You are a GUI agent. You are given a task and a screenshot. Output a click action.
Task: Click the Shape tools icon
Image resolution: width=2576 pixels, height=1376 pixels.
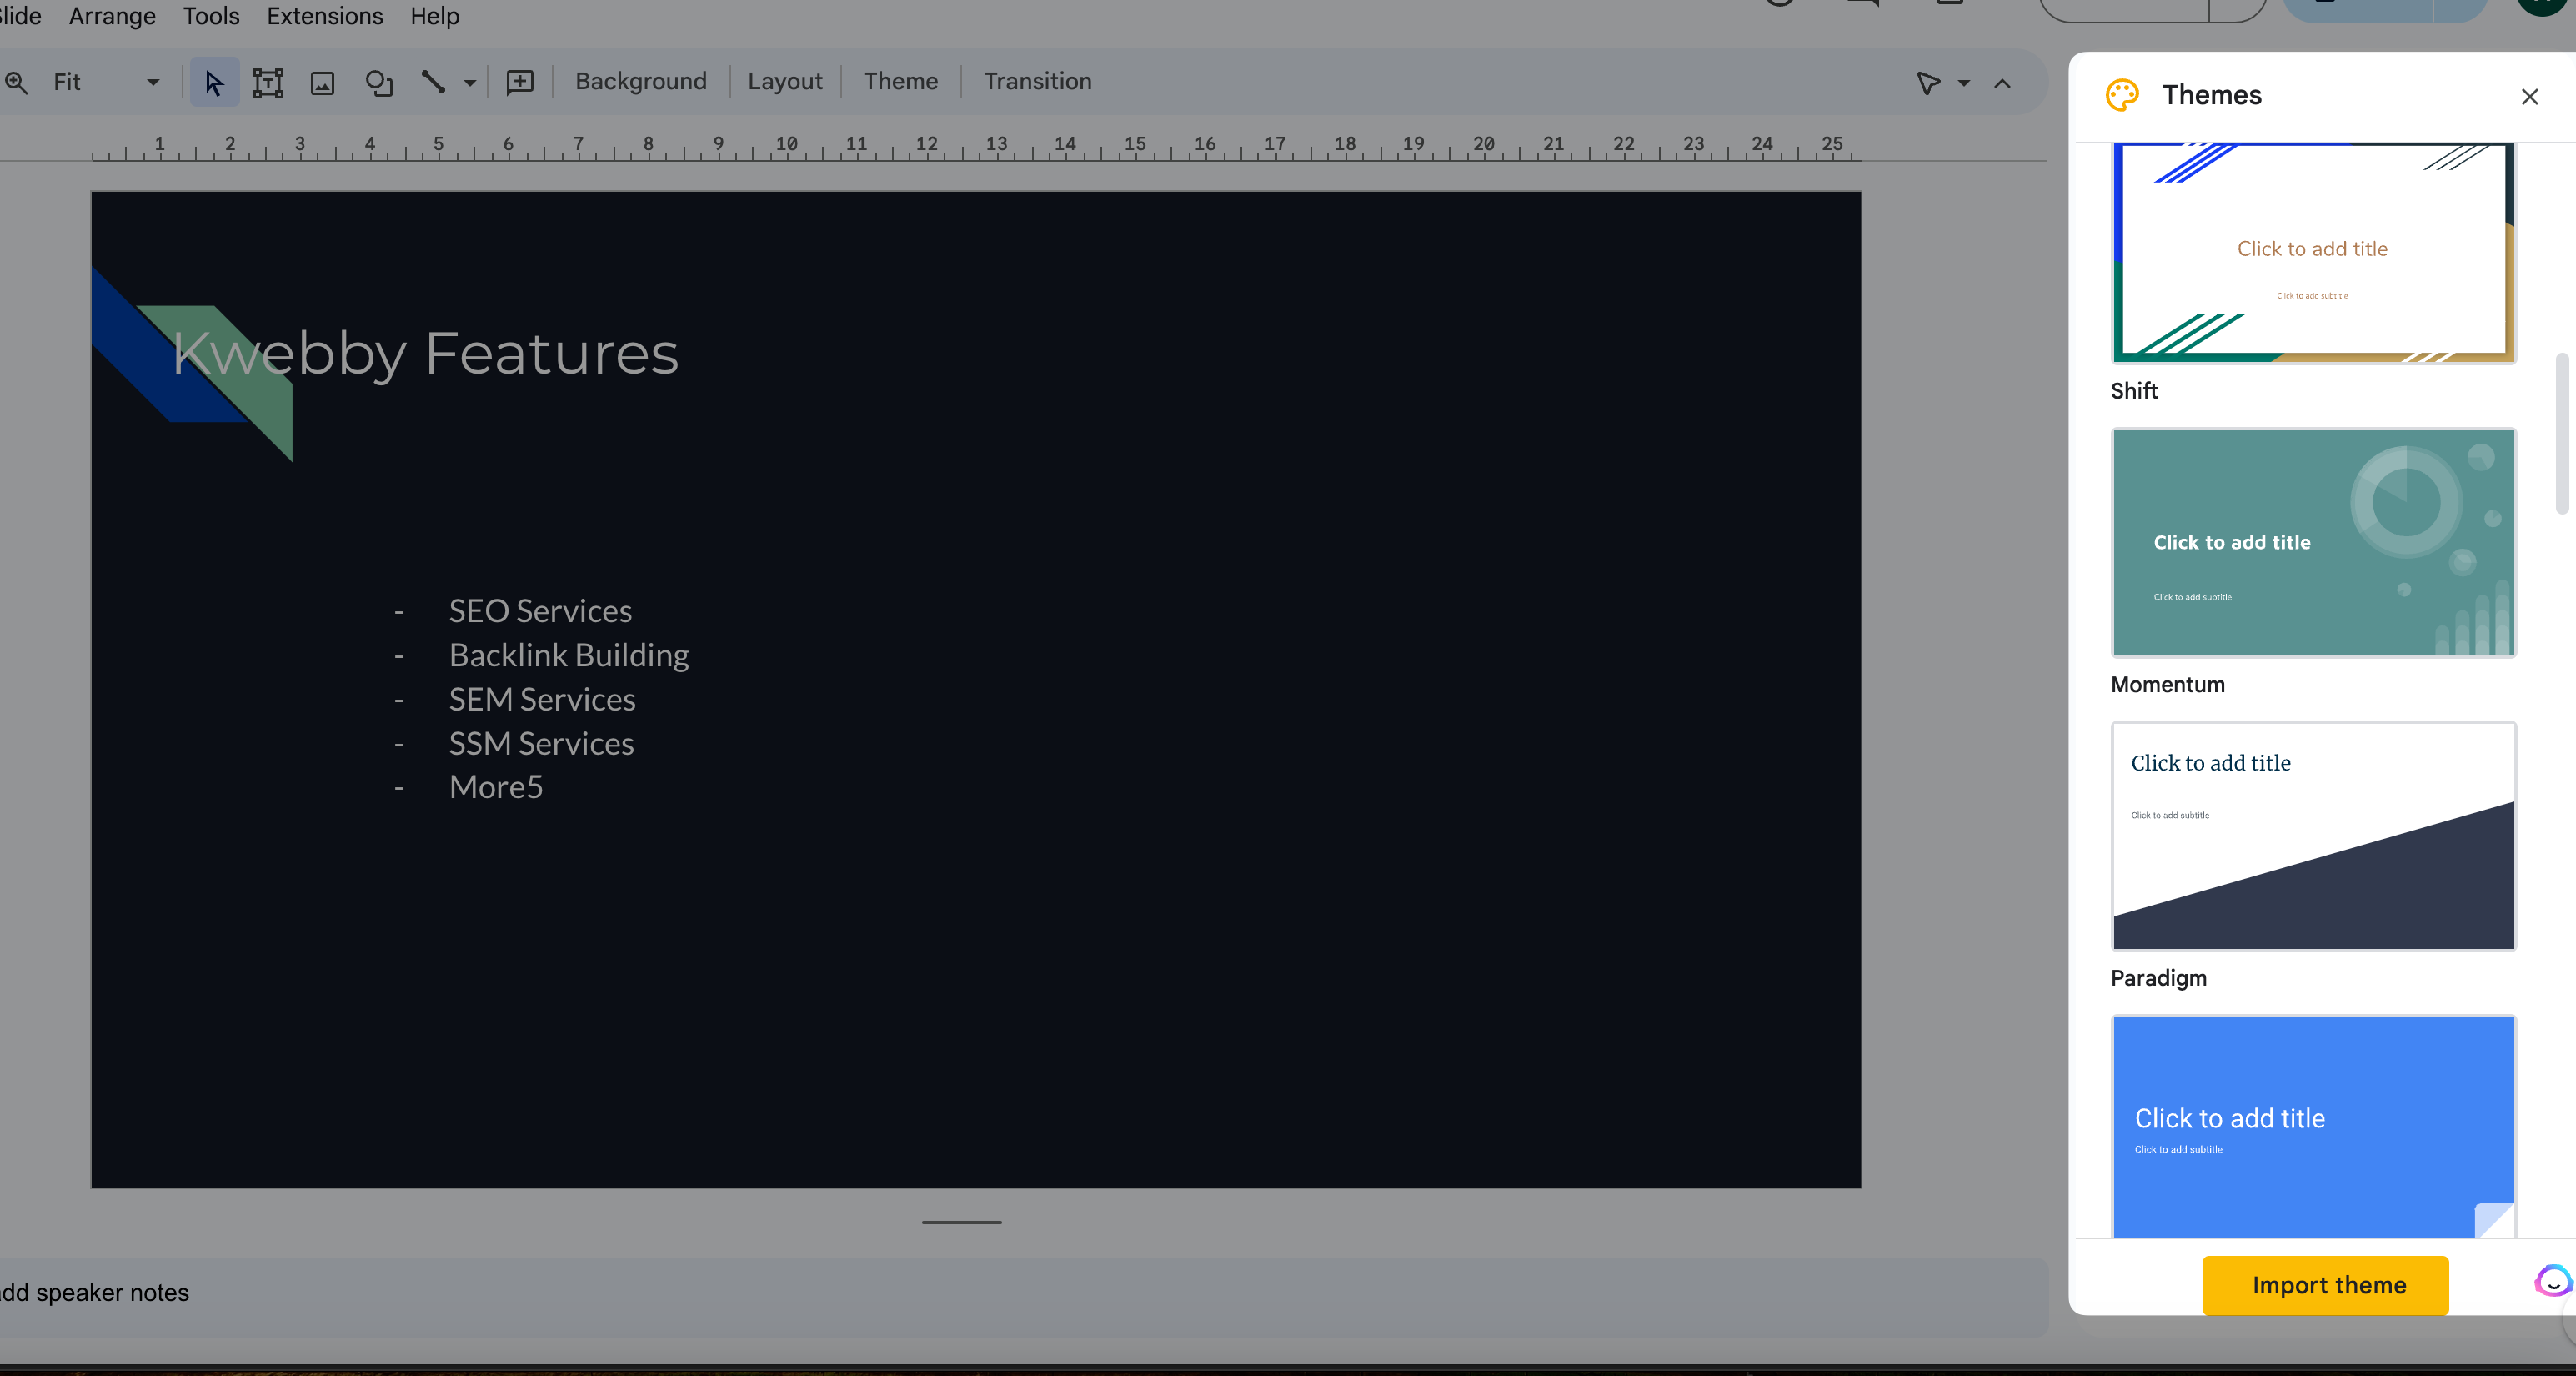click(377, 80)
